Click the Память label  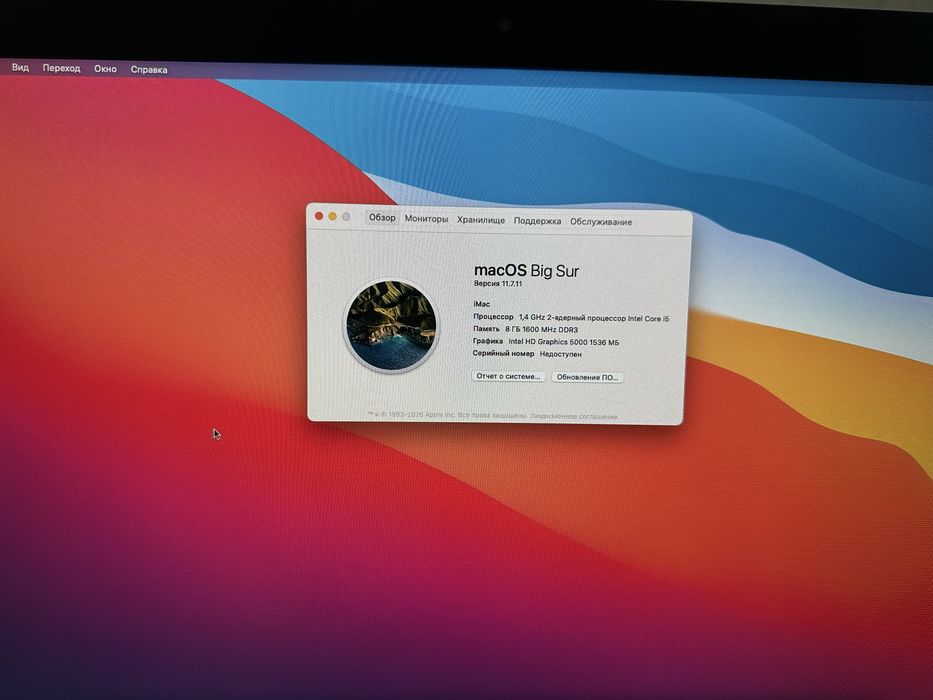point(486,329)
